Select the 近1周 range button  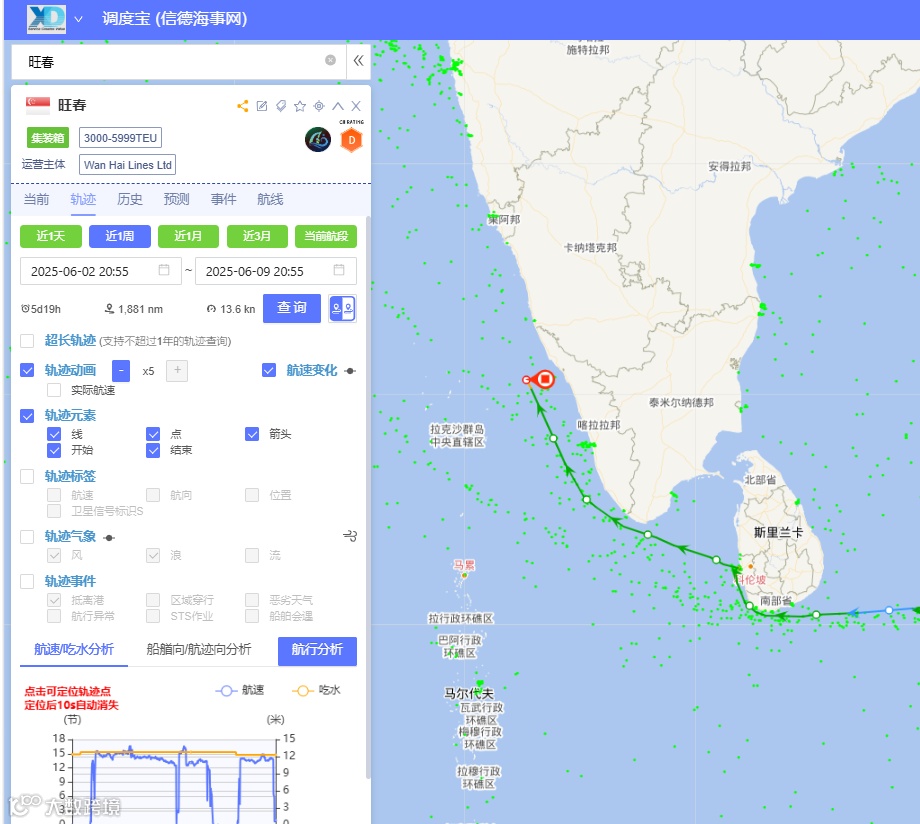(120, 237)
